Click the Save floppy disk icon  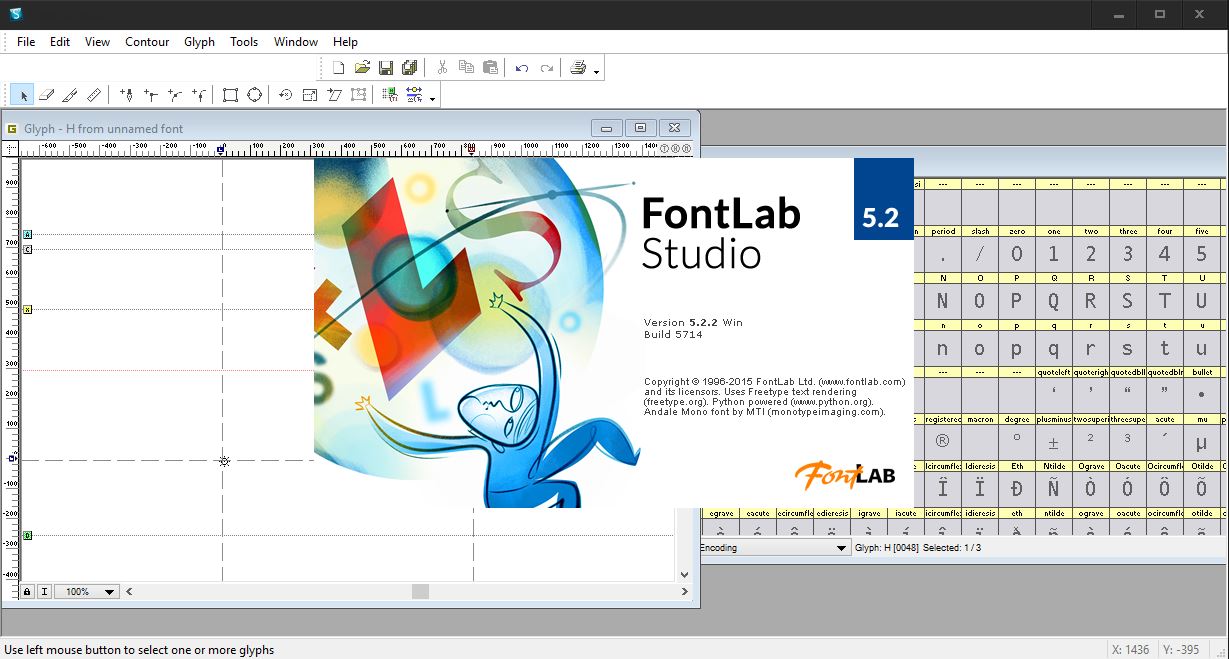point(386,68)
